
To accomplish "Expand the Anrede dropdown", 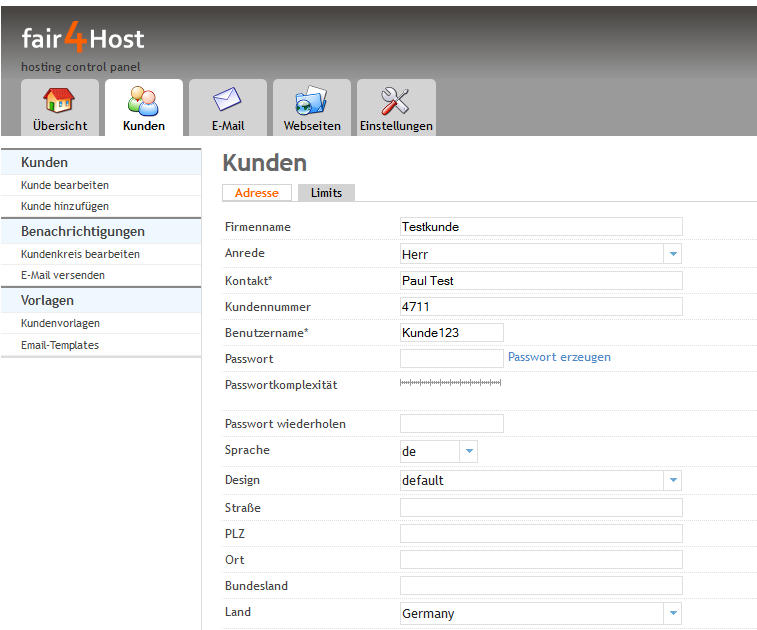I will [x=673, y=254].
